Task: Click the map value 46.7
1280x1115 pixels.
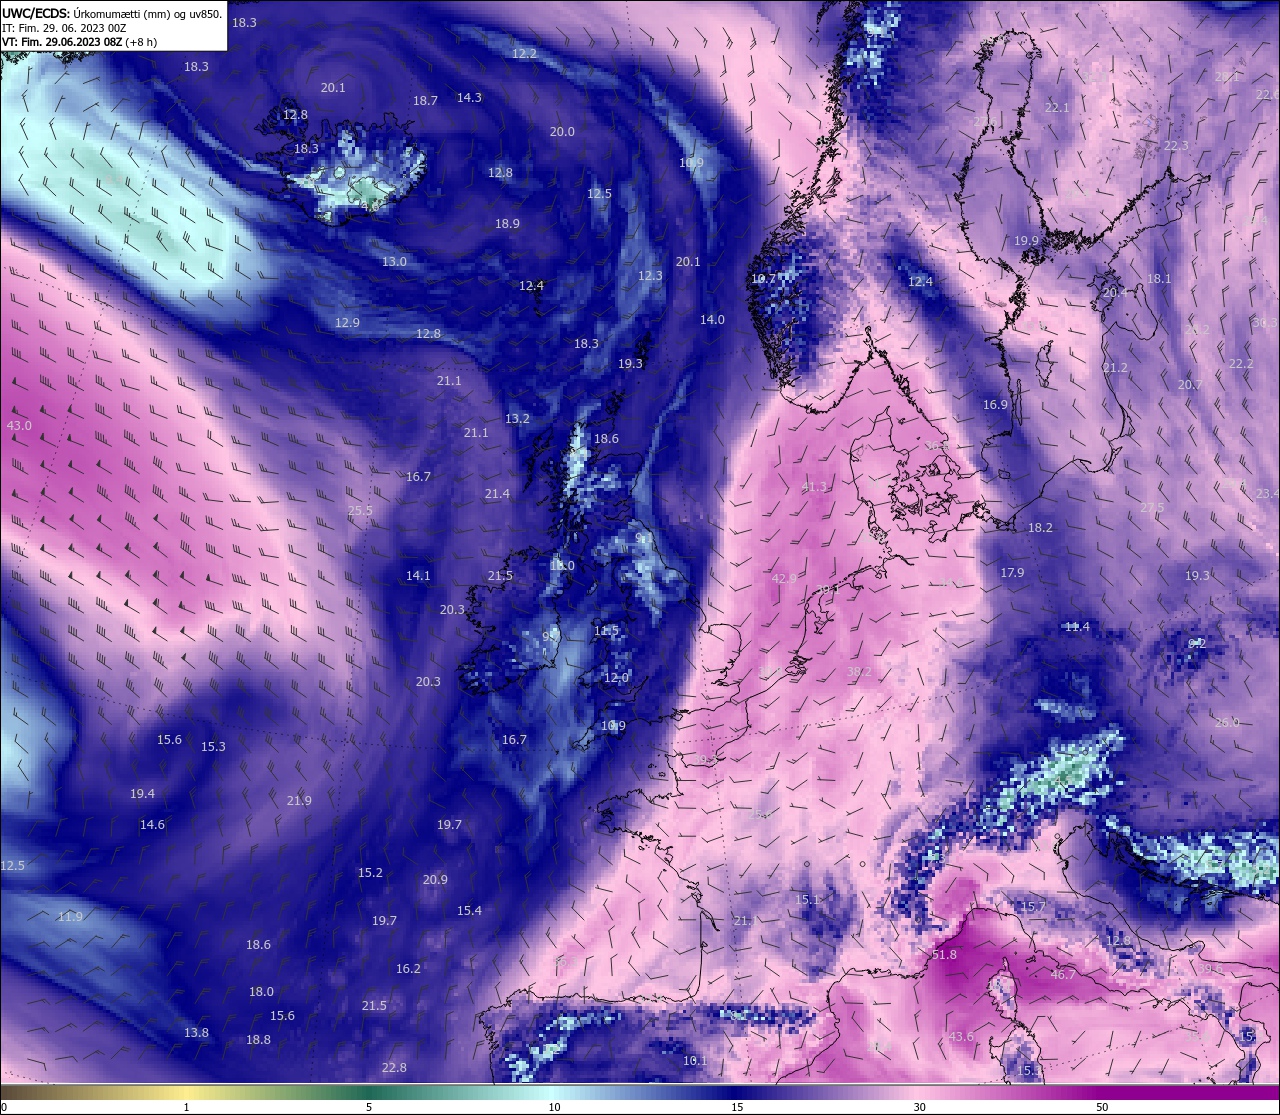Action: 1063,975
